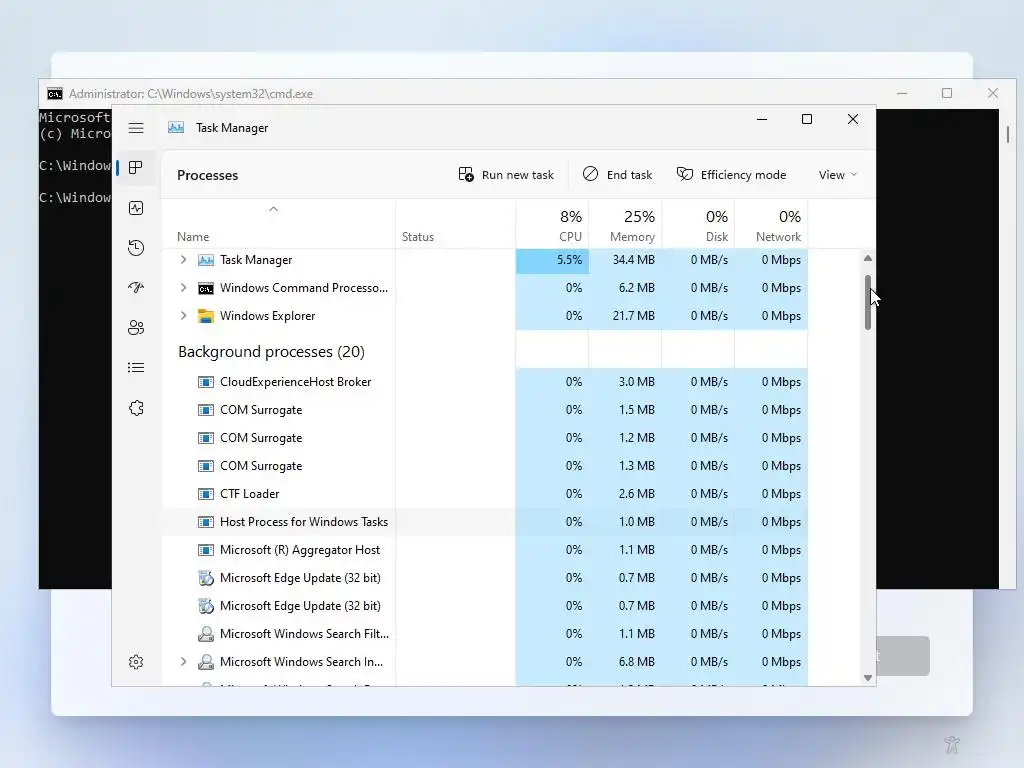Select the Processes sidebar icon

coord(136,168)
